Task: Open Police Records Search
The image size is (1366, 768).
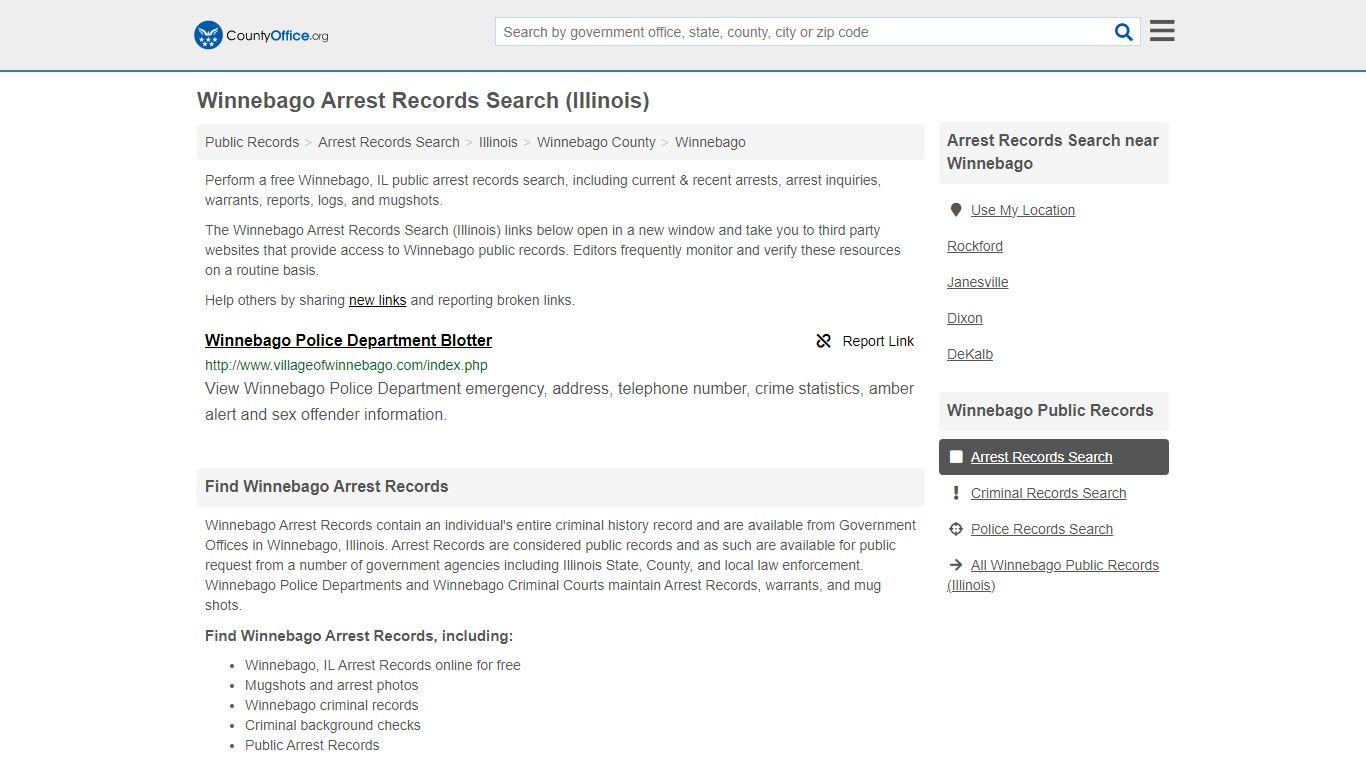Action: [1042, 529]
